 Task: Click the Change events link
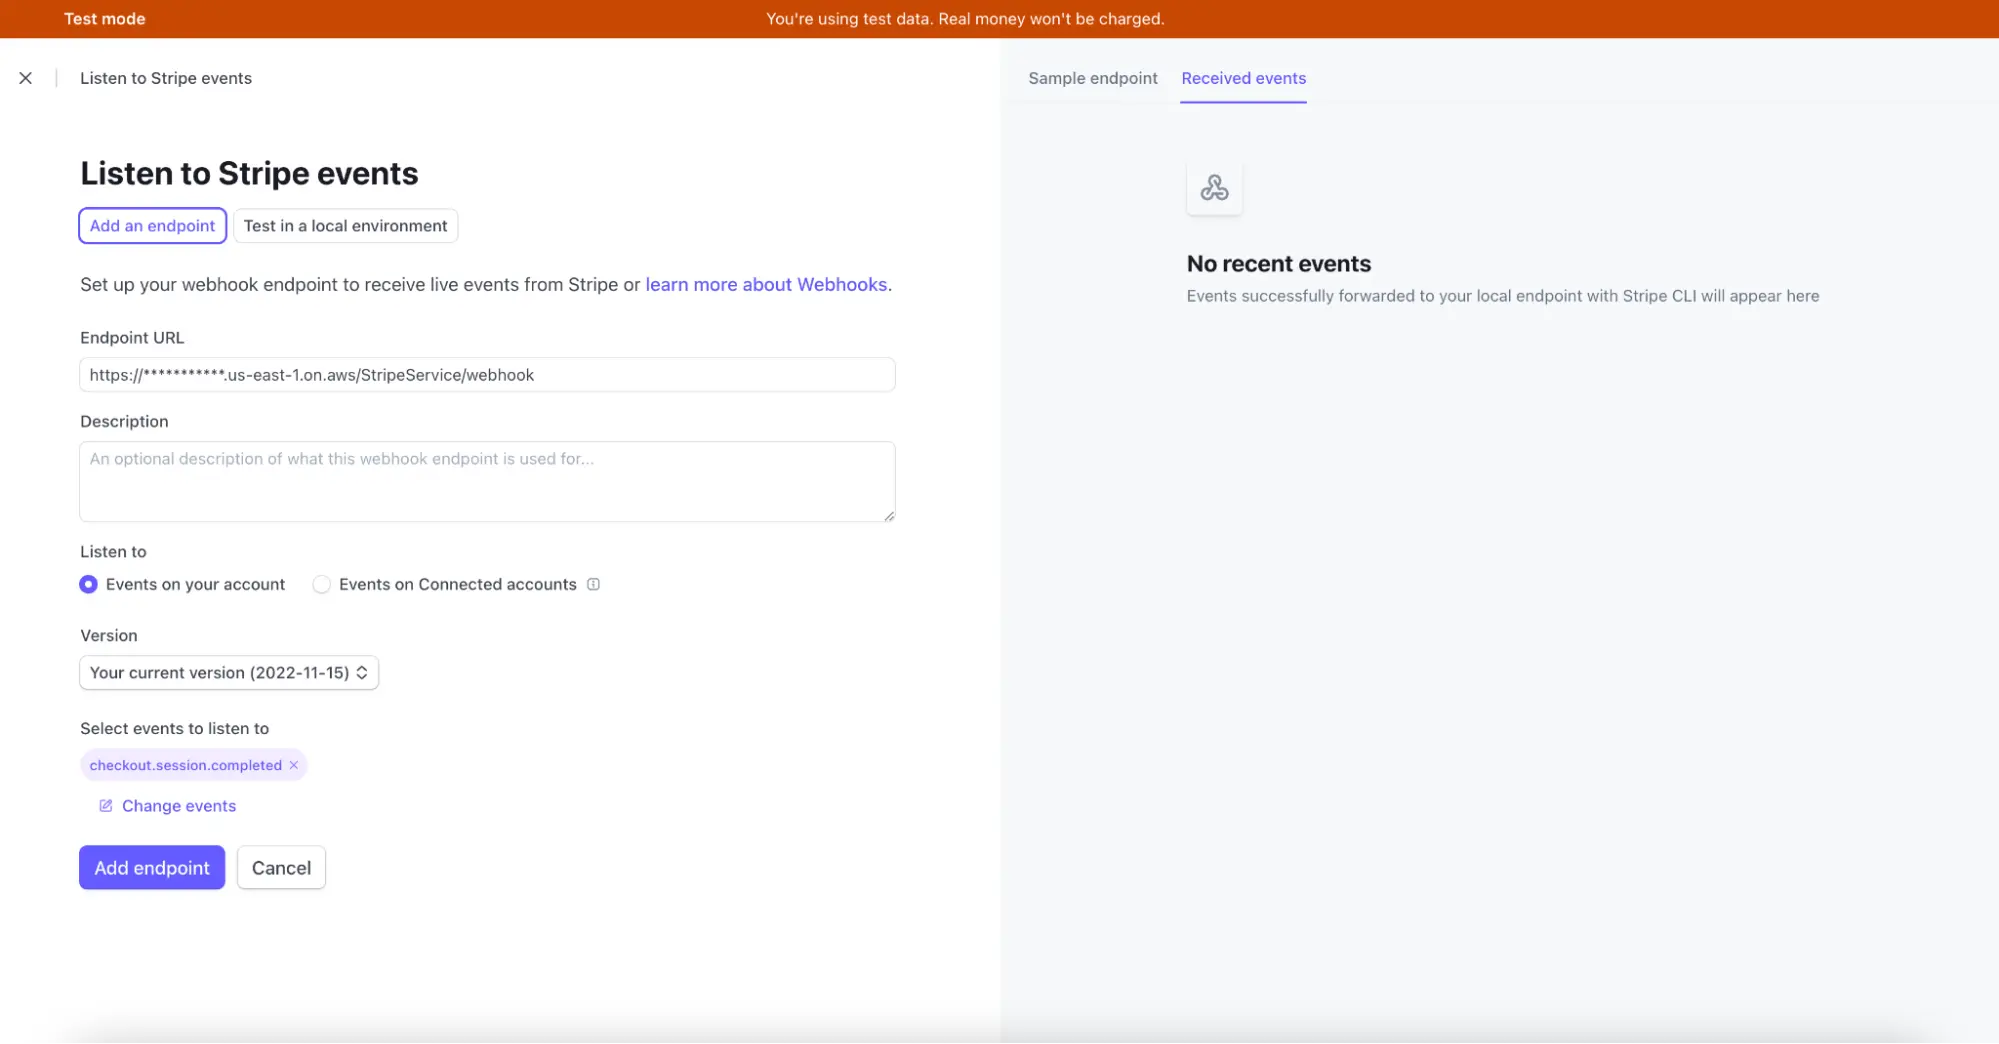pos(179,806)
